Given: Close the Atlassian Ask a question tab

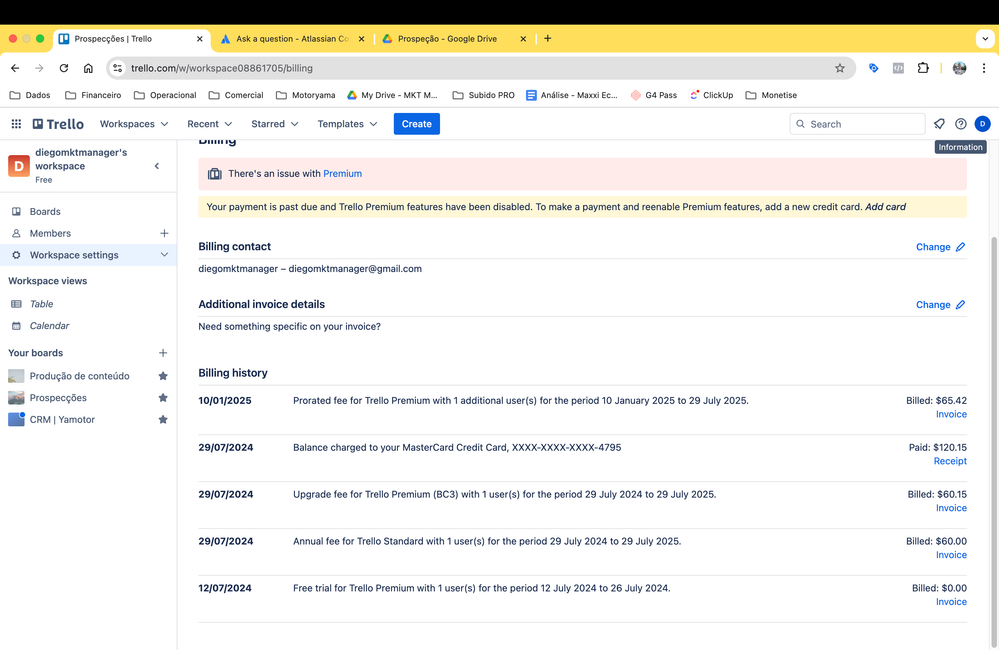Looking at the screenshot, I should (361, 39).
